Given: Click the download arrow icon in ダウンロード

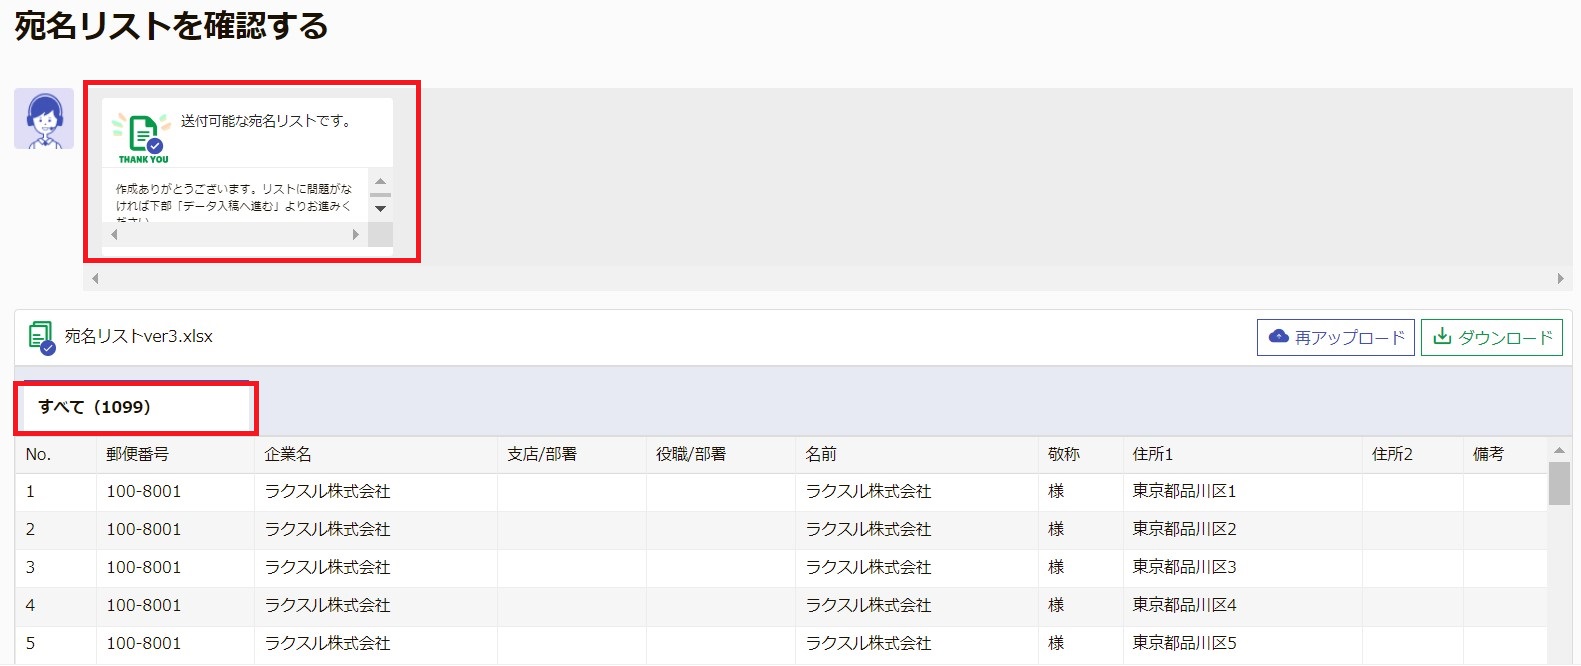Looking at the screenshot, I should point(1442,337).
